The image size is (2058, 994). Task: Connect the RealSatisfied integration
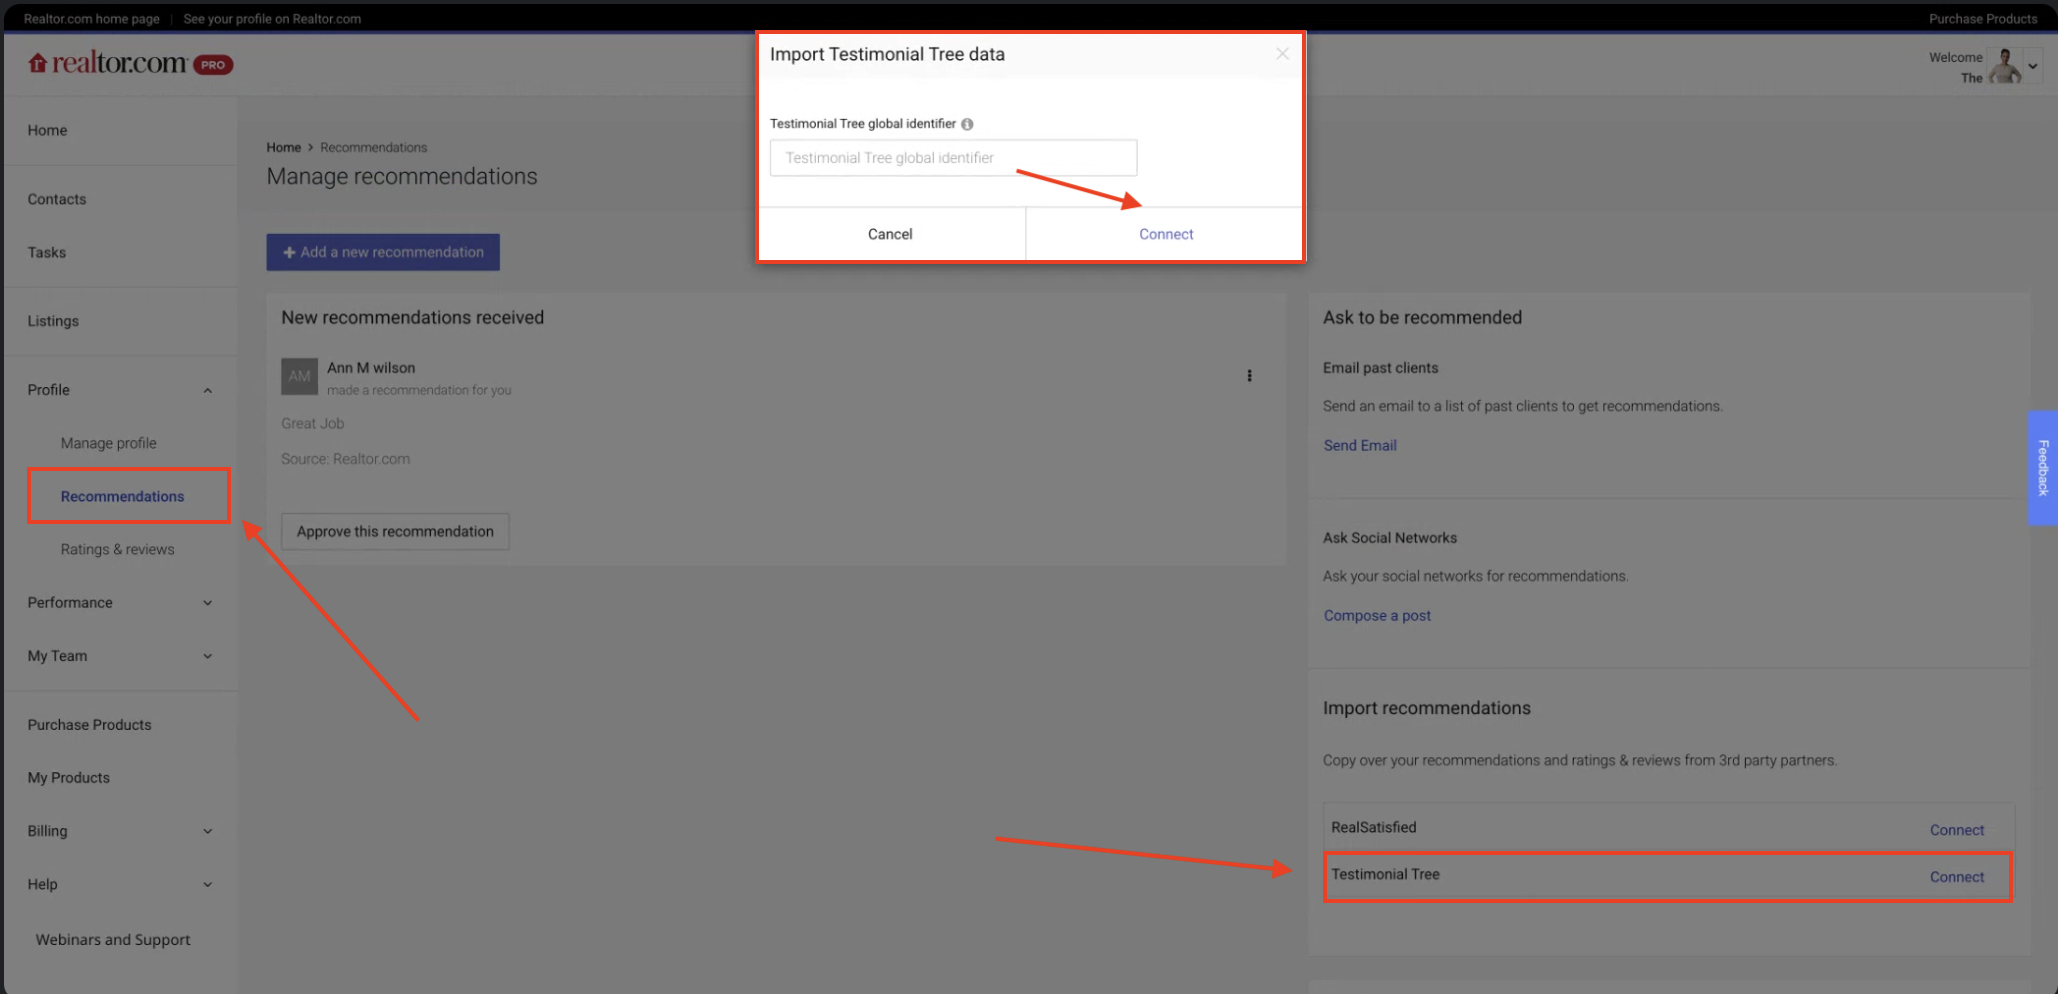point(1956,830)
